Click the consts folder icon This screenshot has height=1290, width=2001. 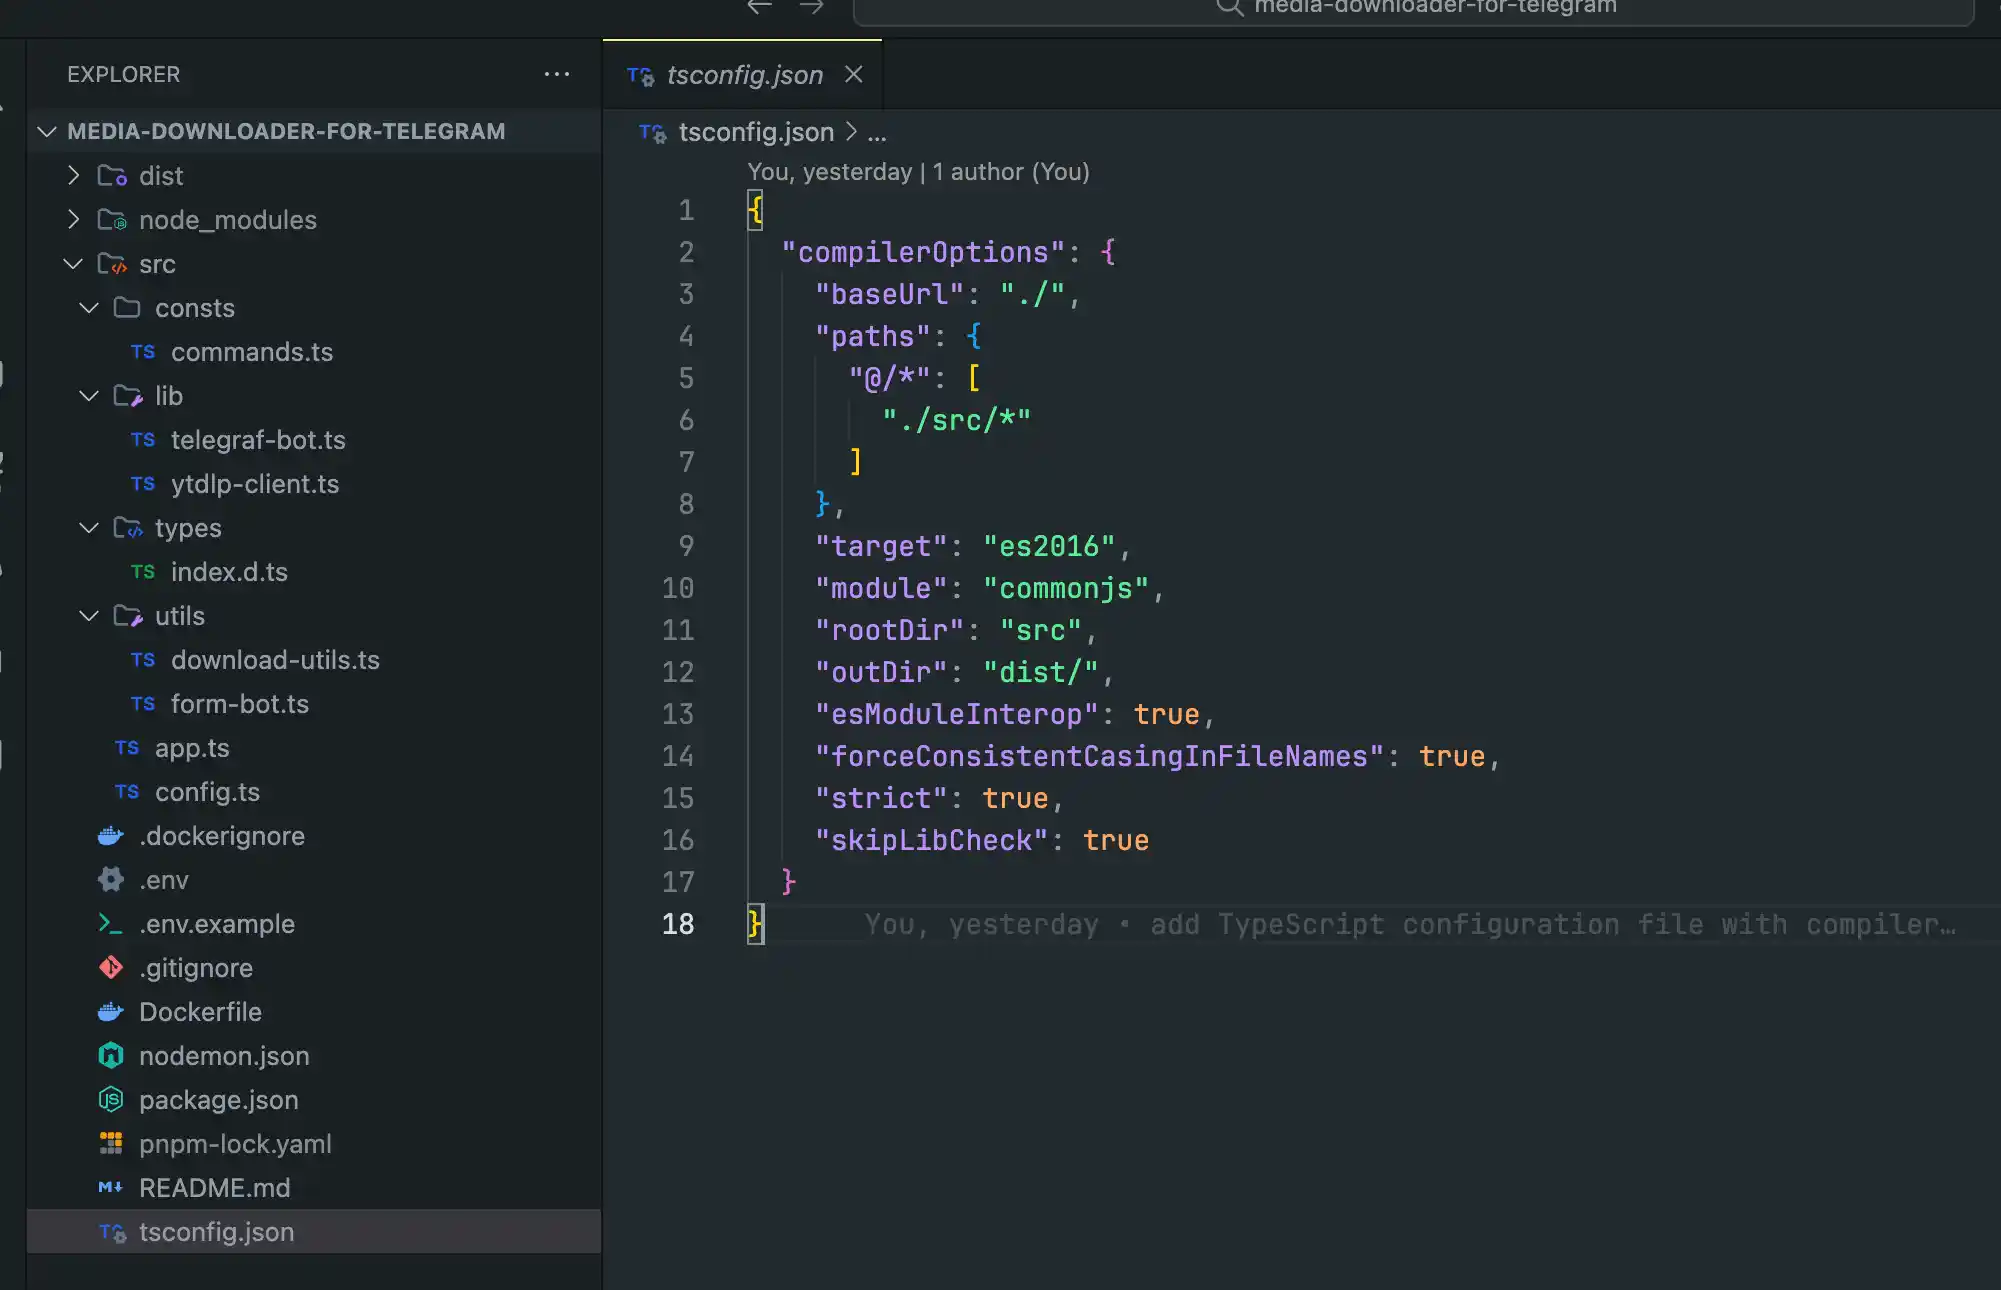[127, 307]
